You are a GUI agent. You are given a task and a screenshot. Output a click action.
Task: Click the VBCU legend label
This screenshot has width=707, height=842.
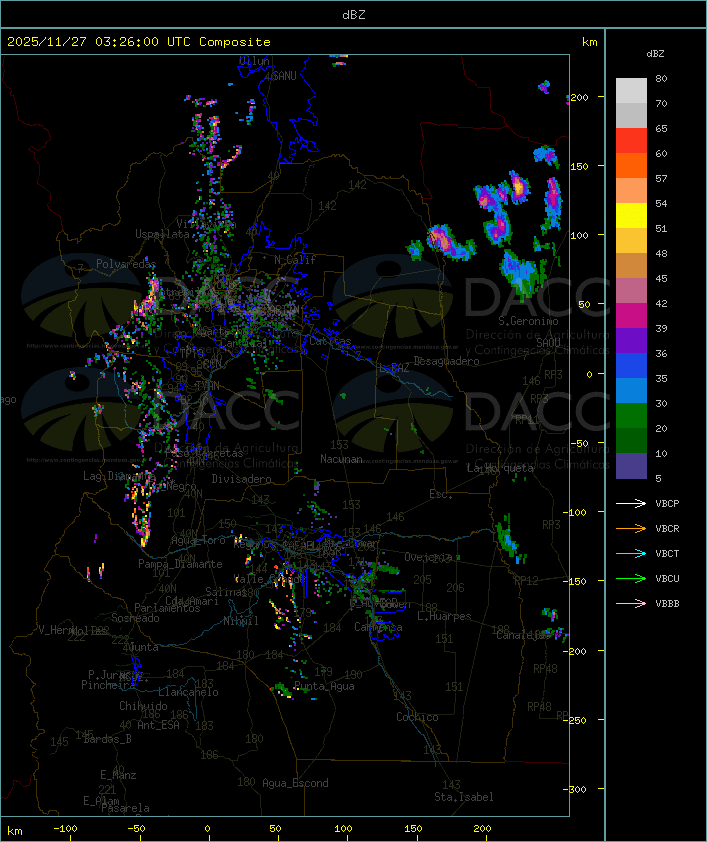pyautogui.click(x=667, y=578)
